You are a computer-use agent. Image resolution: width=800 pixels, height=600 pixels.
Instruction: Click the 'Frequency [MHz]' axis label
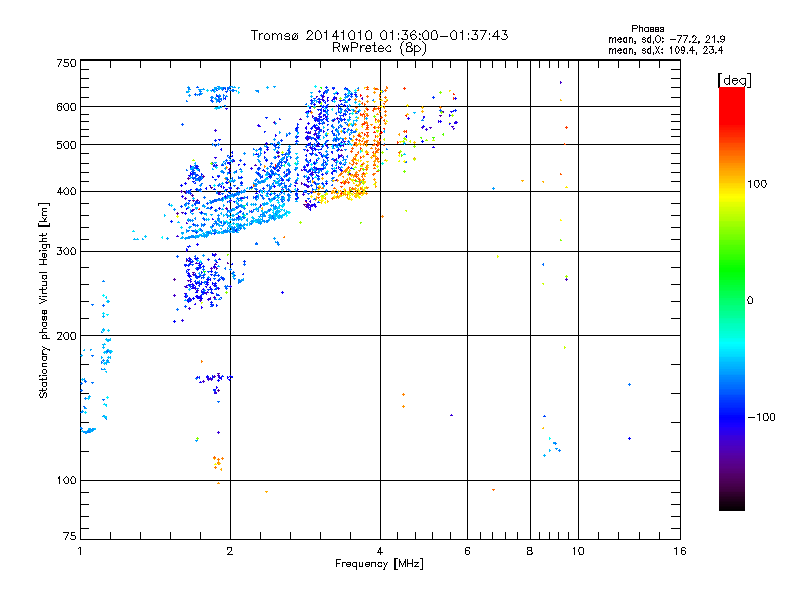point(379,564)
